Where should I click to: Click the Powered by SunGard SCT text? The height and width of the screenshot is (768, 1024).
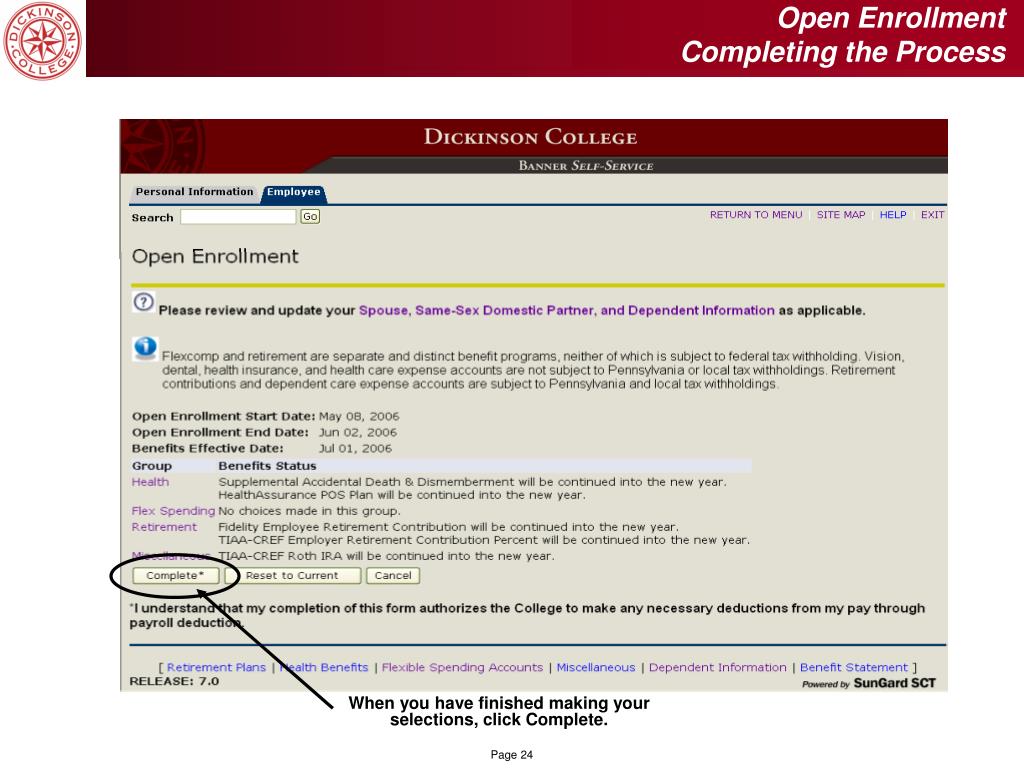point(869,683)
